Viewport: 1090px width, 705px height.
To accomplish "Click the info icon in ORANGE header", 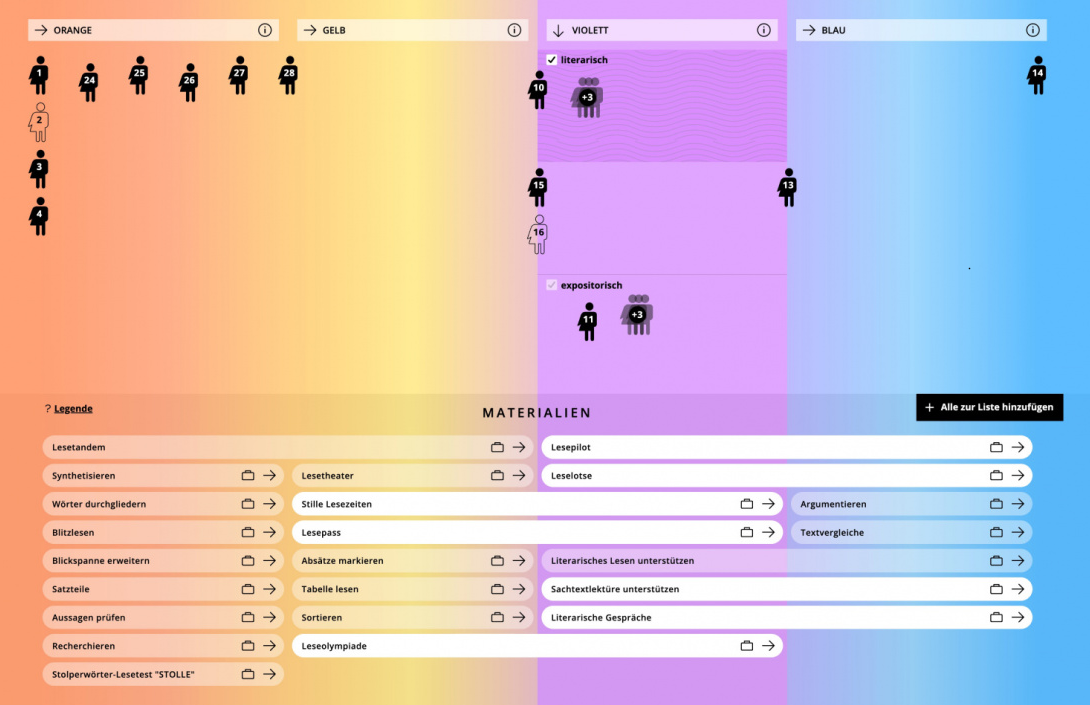I will (x=265, y=30).
